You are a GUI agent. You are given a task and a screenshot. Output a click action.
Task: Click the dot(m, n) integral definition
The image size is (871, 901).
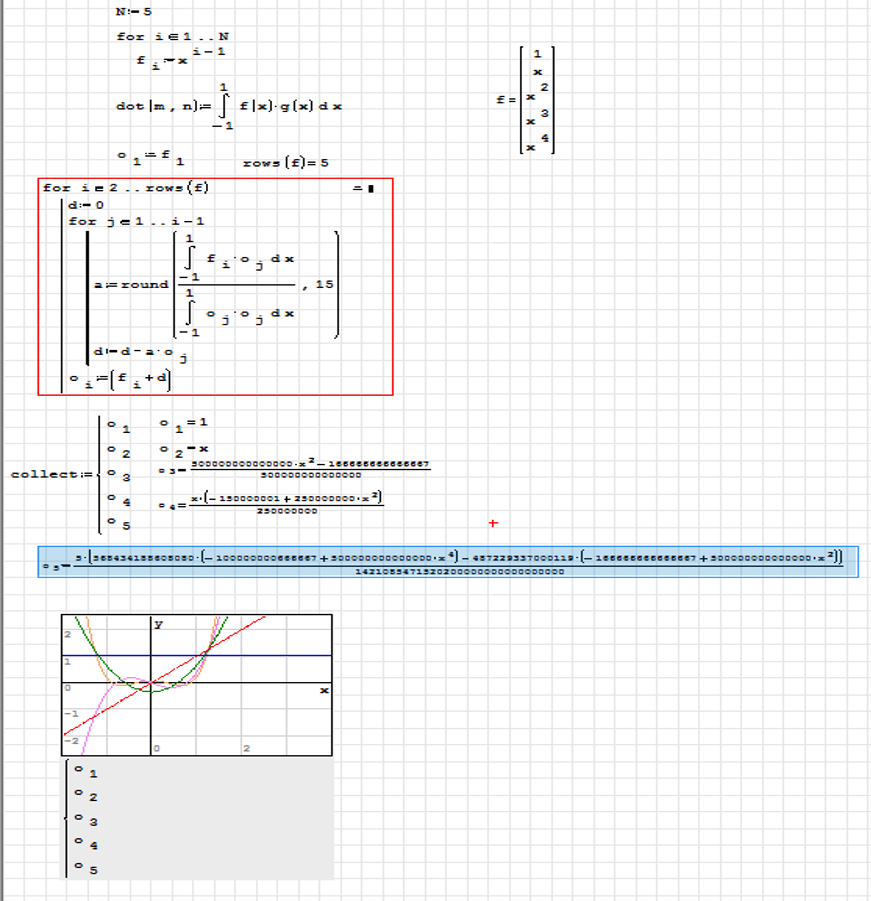pyautogui.click(x=229, y=106)
